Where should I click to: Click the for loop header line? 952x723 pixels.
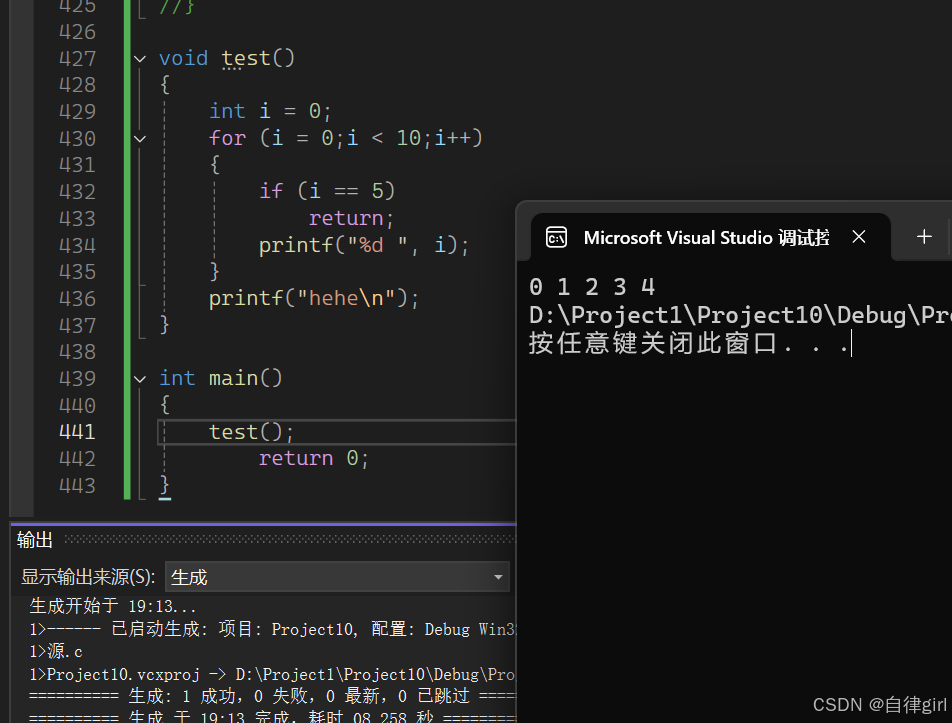(345, 138)
